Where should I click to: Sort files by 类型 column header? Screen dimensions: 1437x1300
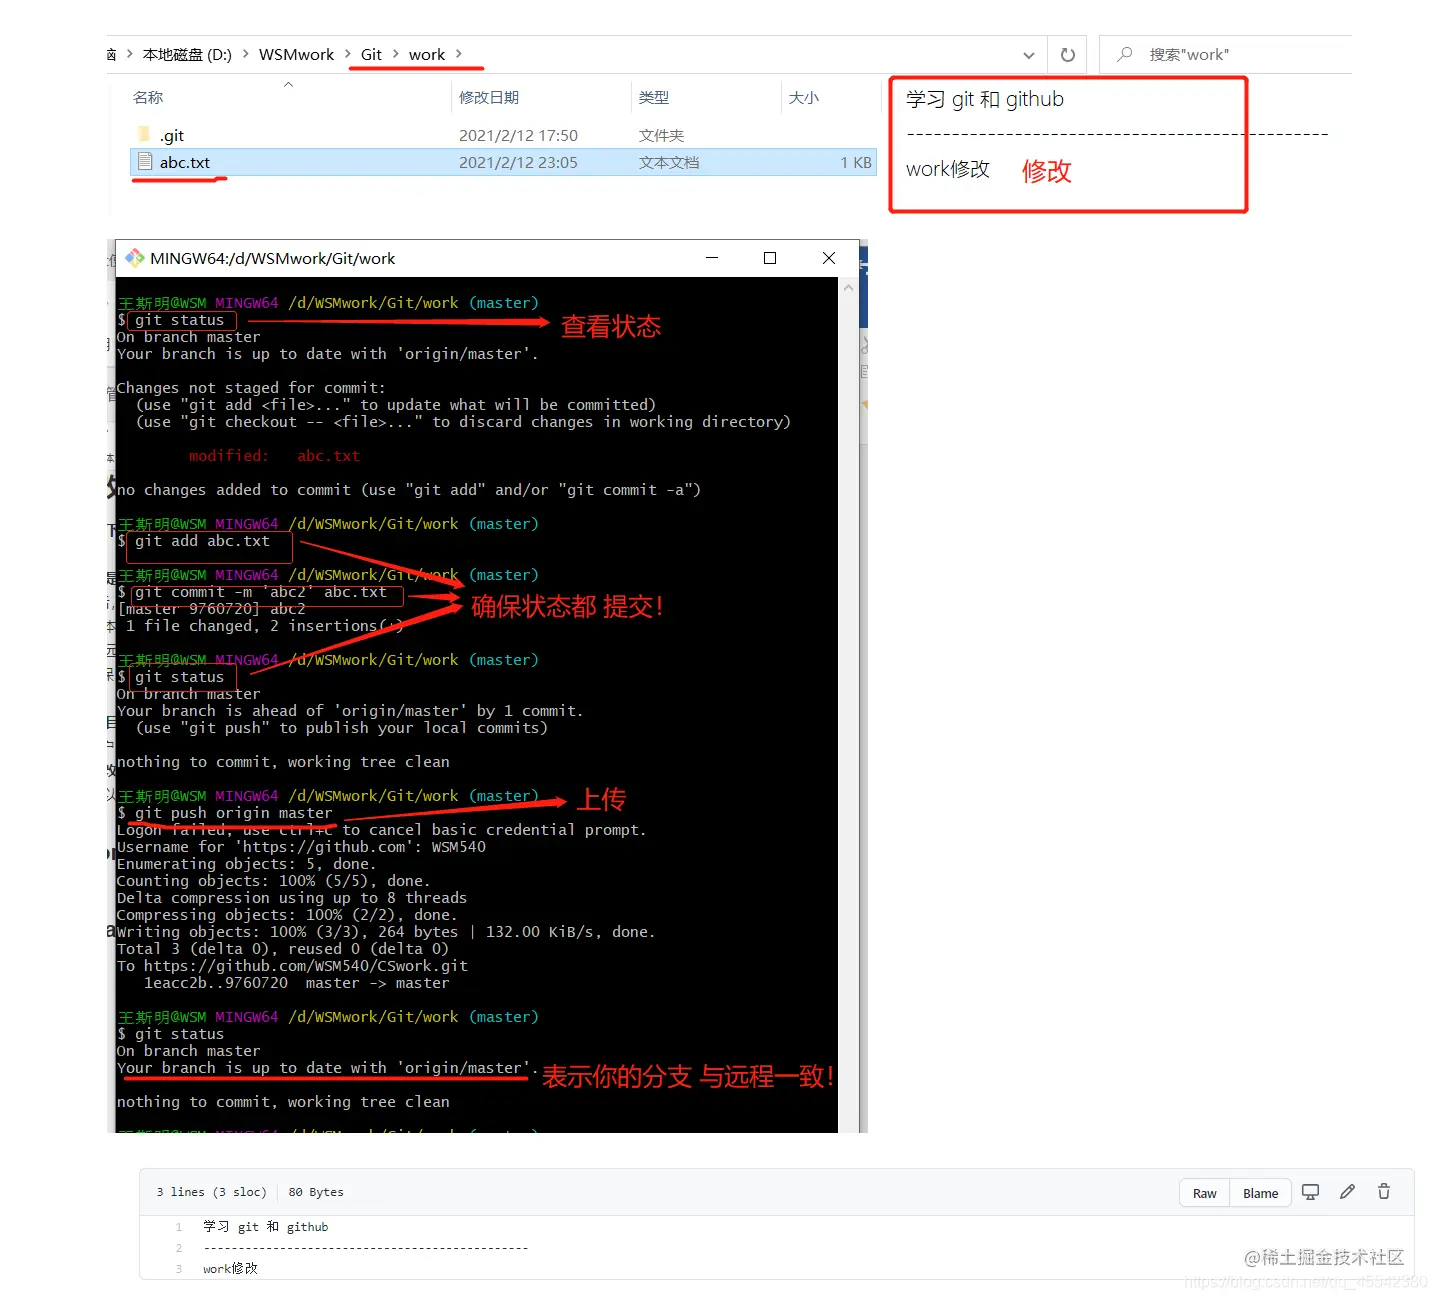click(x=654, y=97)
